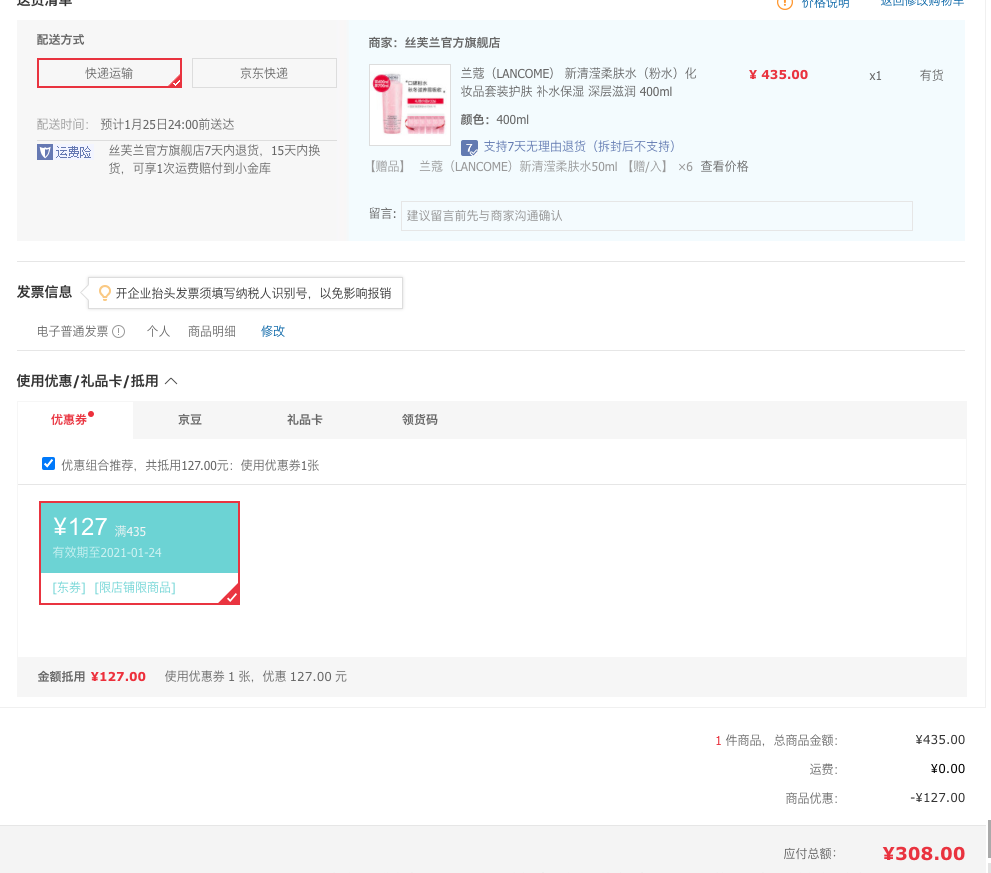The image size is (991, 873).
Task: Click 查看价格 for the gift item
Action: point(724,166)
